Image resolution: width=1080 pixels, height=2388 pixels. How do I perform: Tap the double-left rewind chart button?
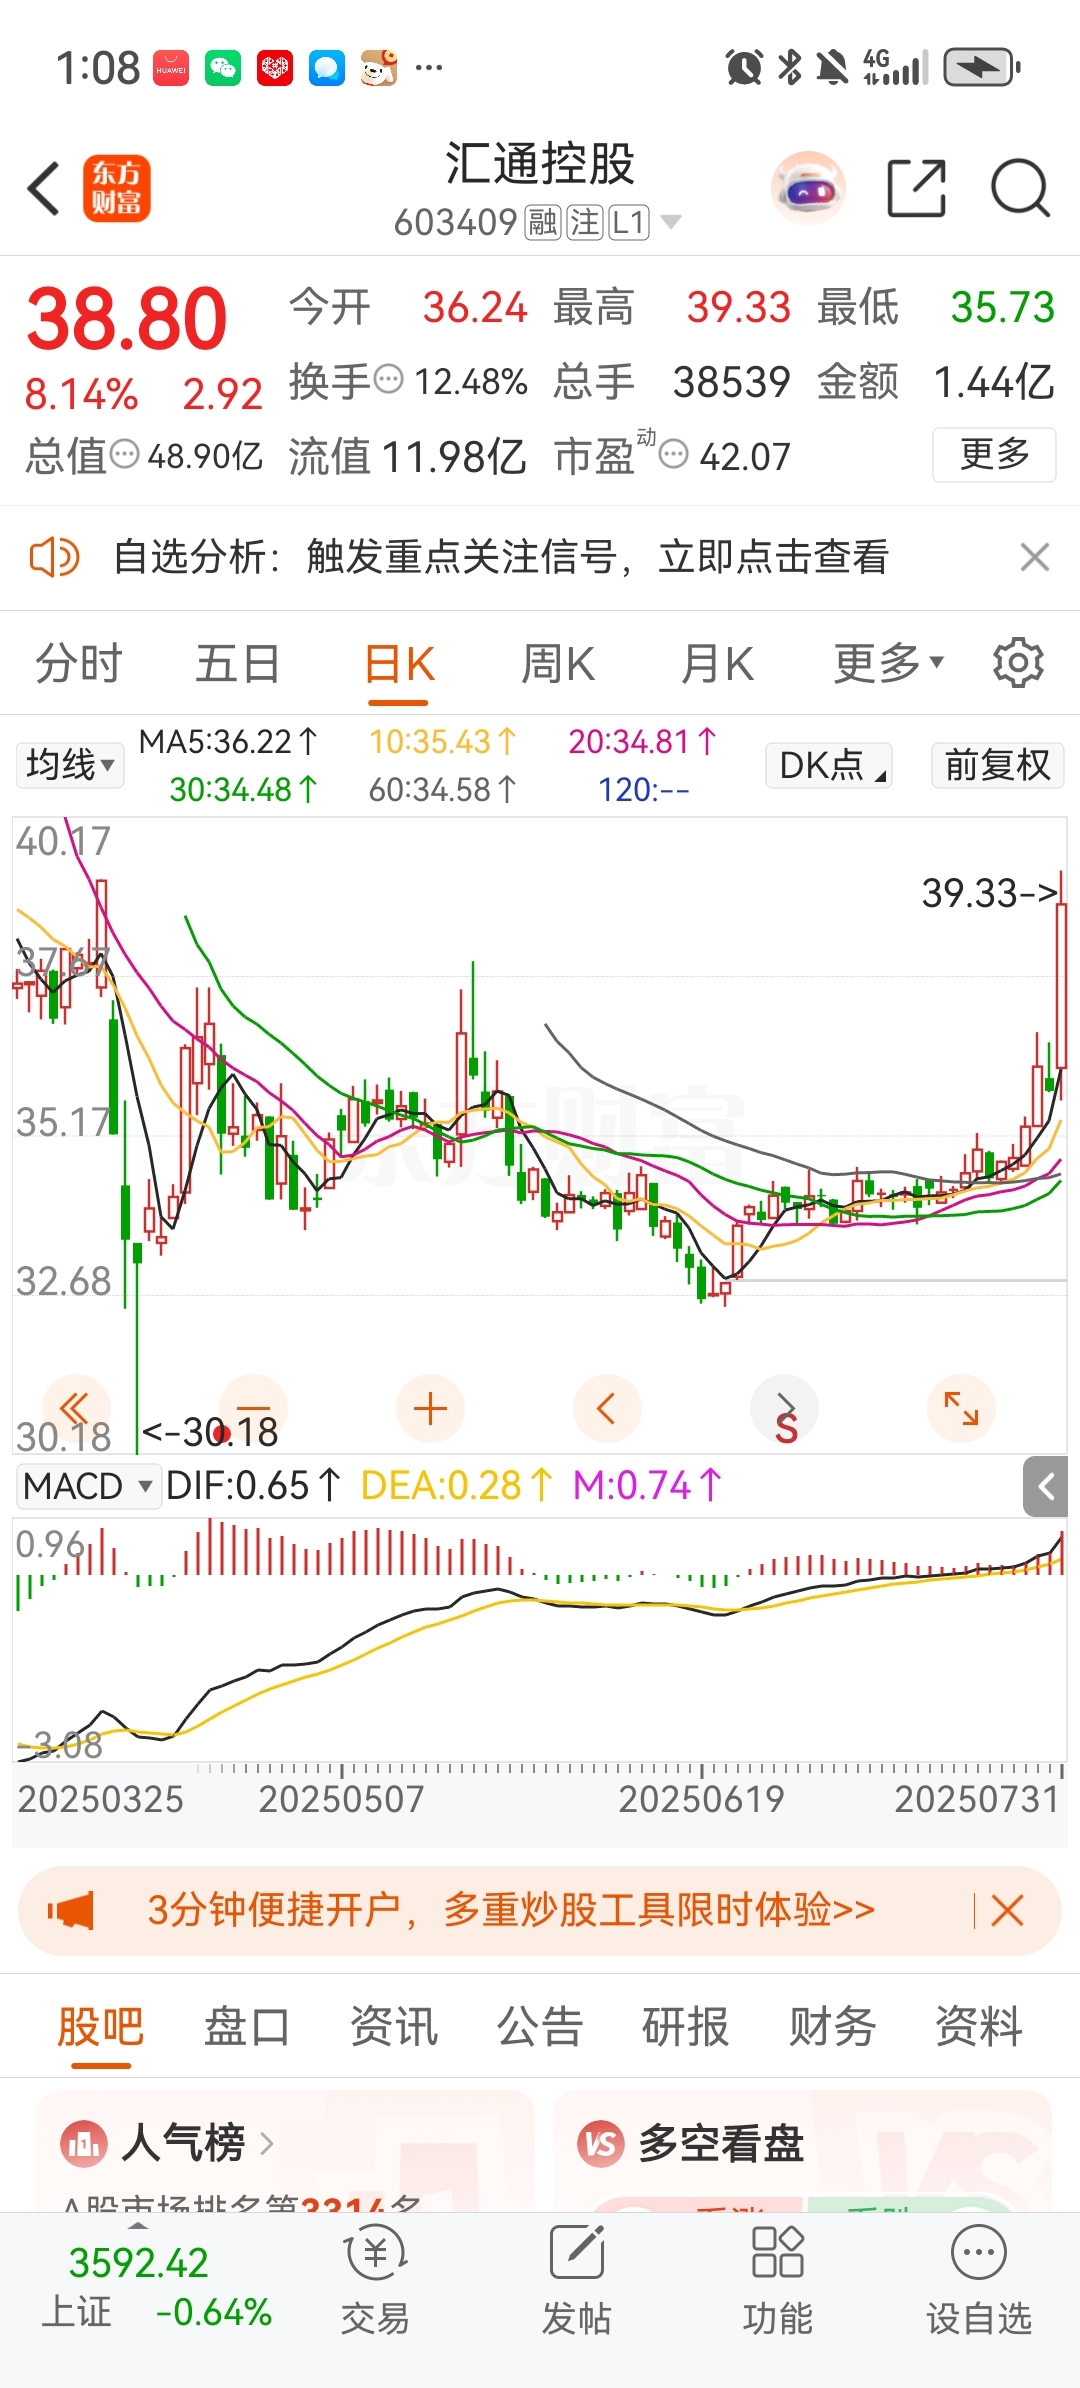pos(75,1409)
